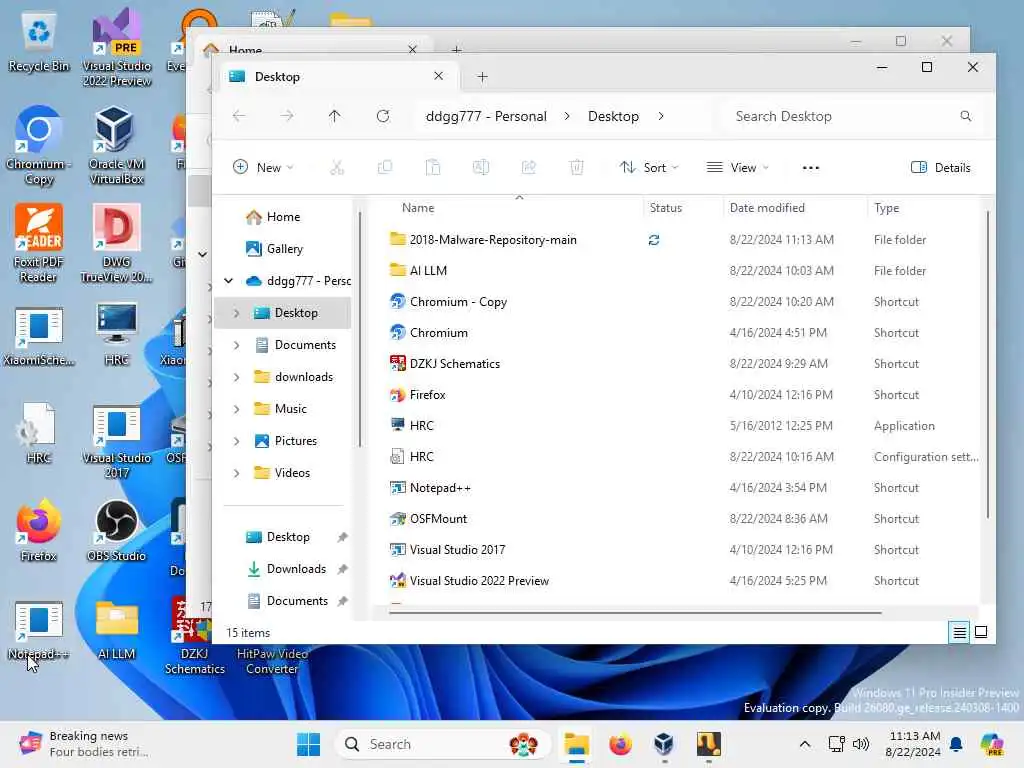Open Firefox from the taskbar
Viewport: 1024px width, 768px height.
tap(620, 744)
